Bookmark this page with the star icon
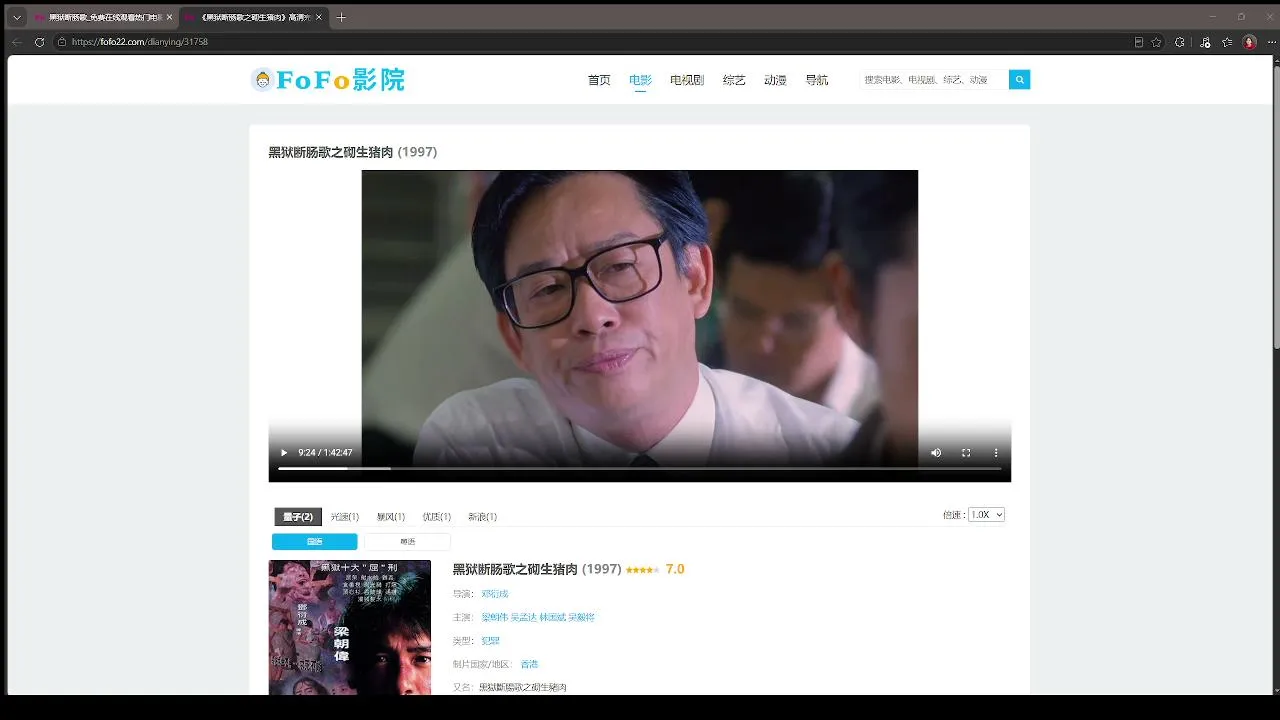Viewport: 1280px width, 720px height. 1157,42
